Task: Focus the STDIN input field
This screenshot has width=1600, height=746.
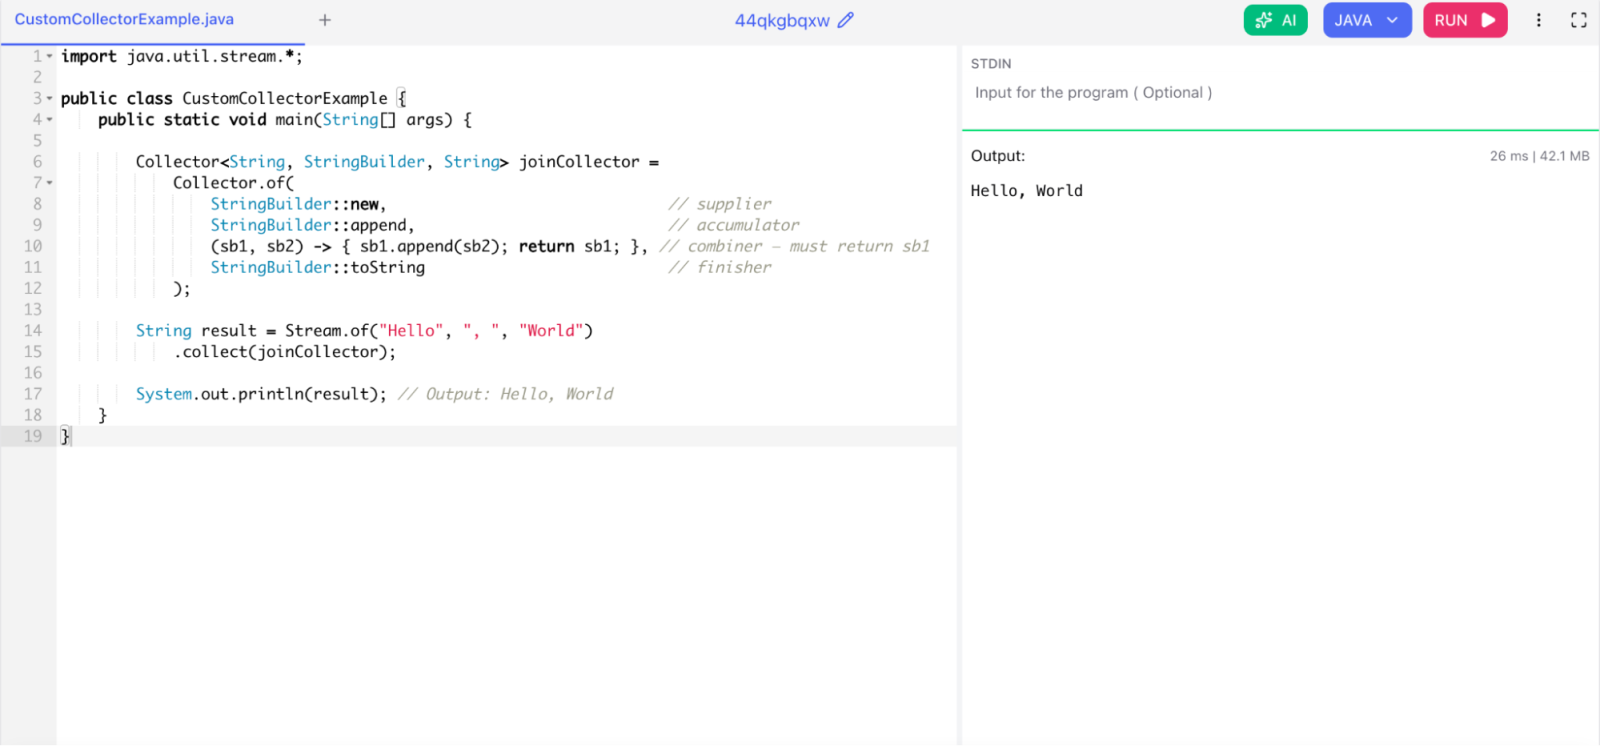Action: tap(1280, 93)
